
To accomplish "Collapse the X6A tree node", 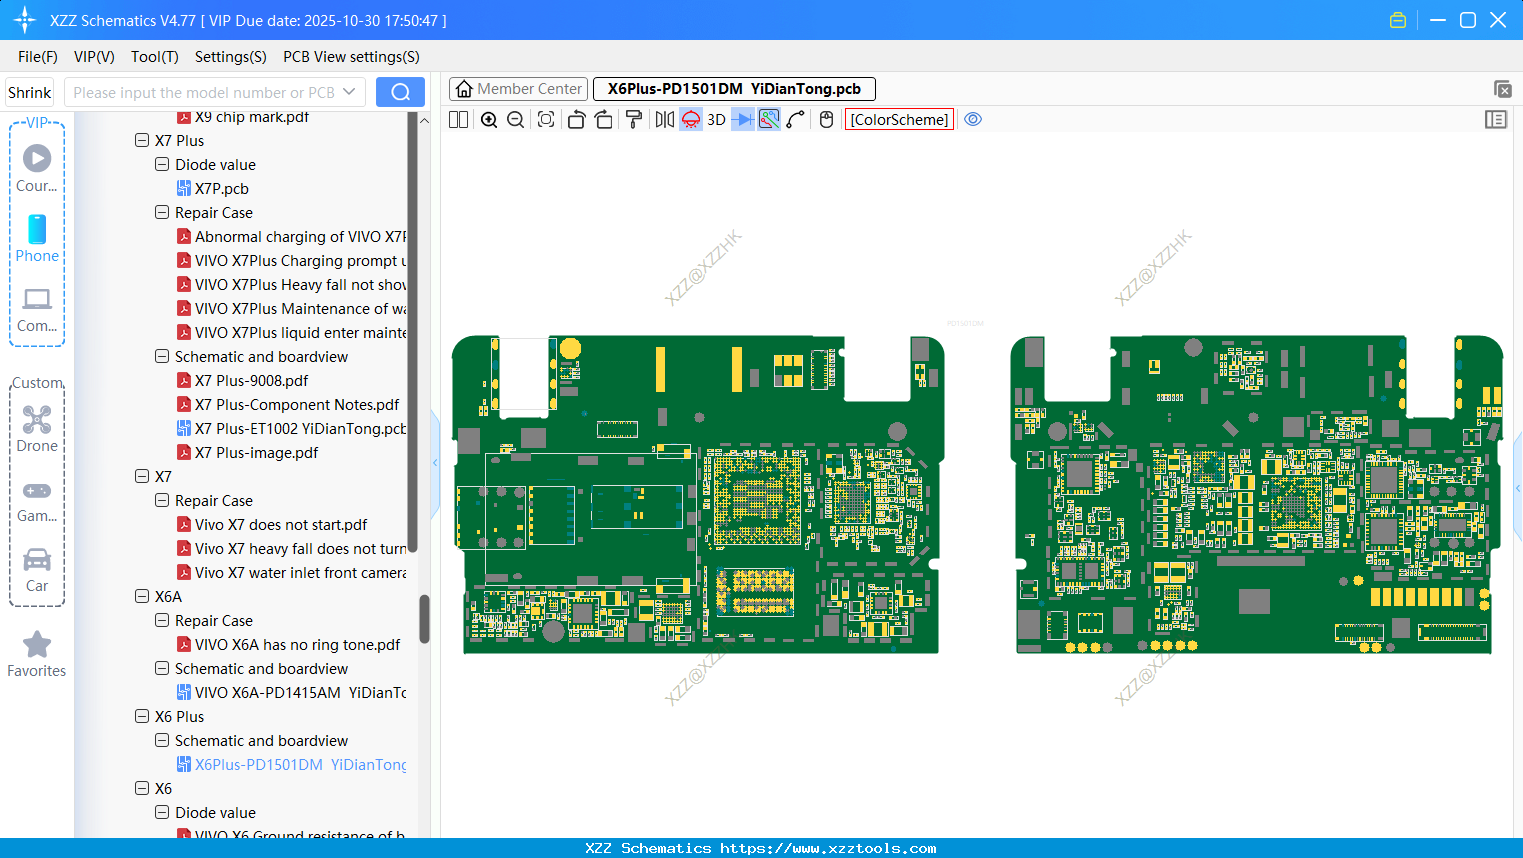I will point(142,597).
